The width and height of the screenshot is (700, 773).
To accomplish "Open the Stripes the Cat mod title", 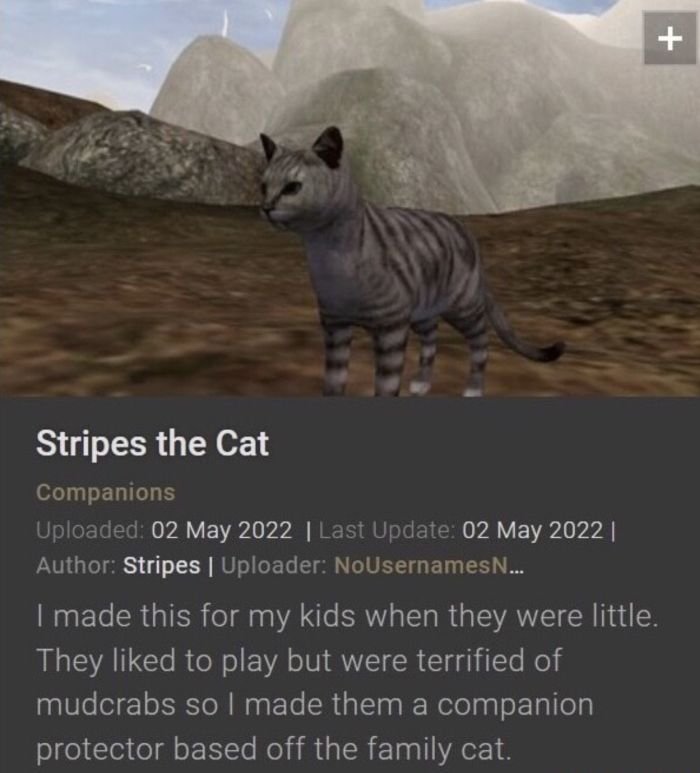I will [152, 443].
